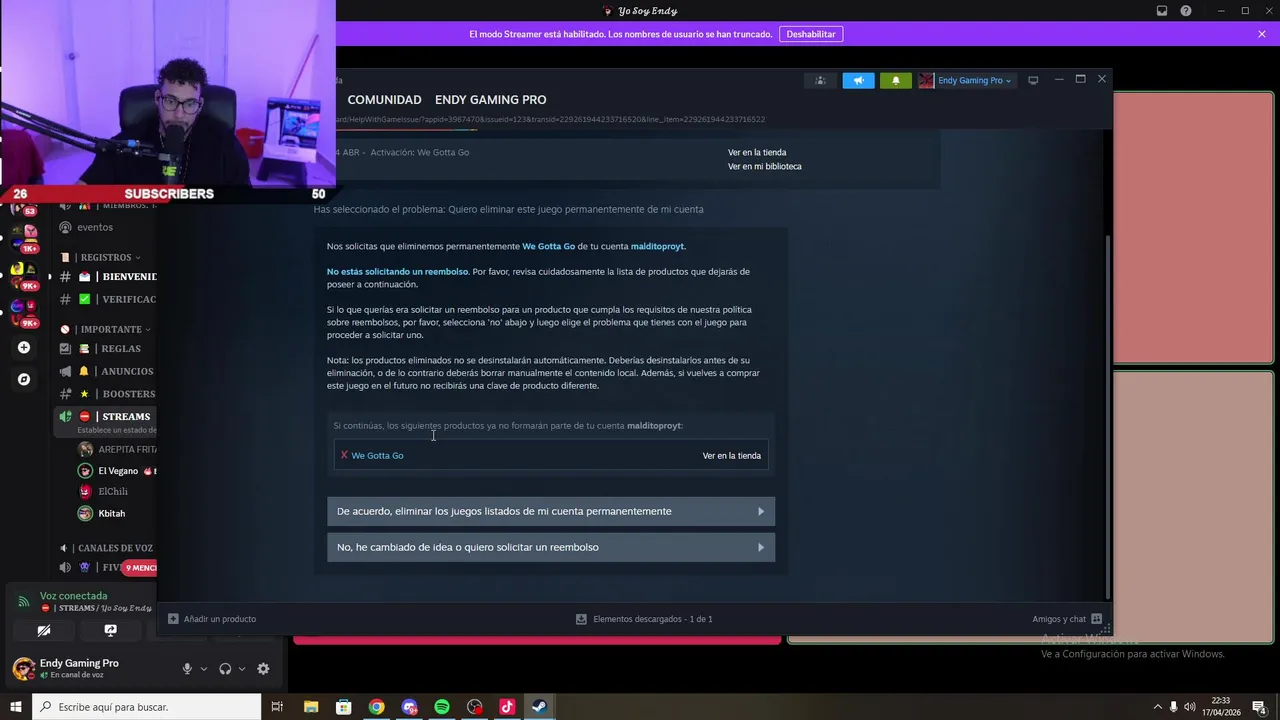1280x720 pixels.
Task: Click Añadir un producto in Steam
Action: pos(212,619)
